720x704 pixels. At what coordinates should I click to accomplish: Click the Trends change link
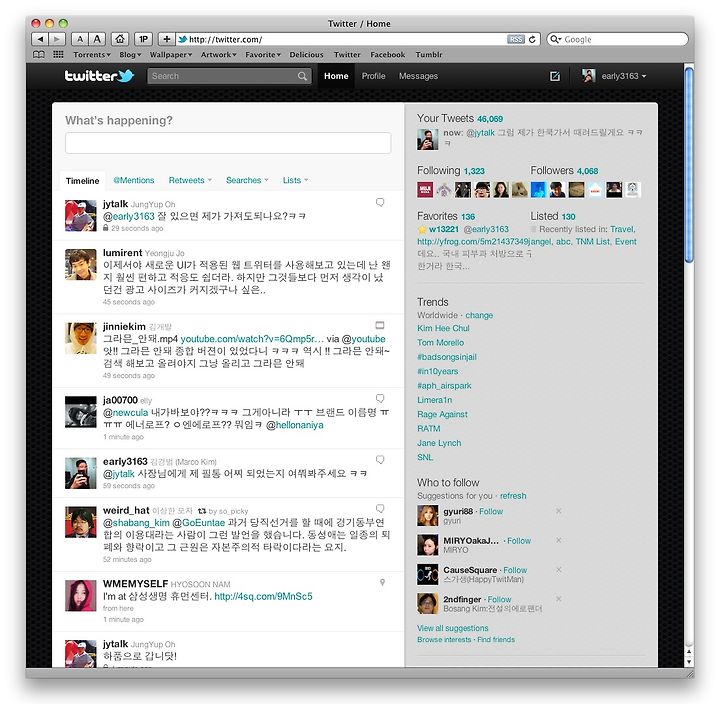coord(479,315)
